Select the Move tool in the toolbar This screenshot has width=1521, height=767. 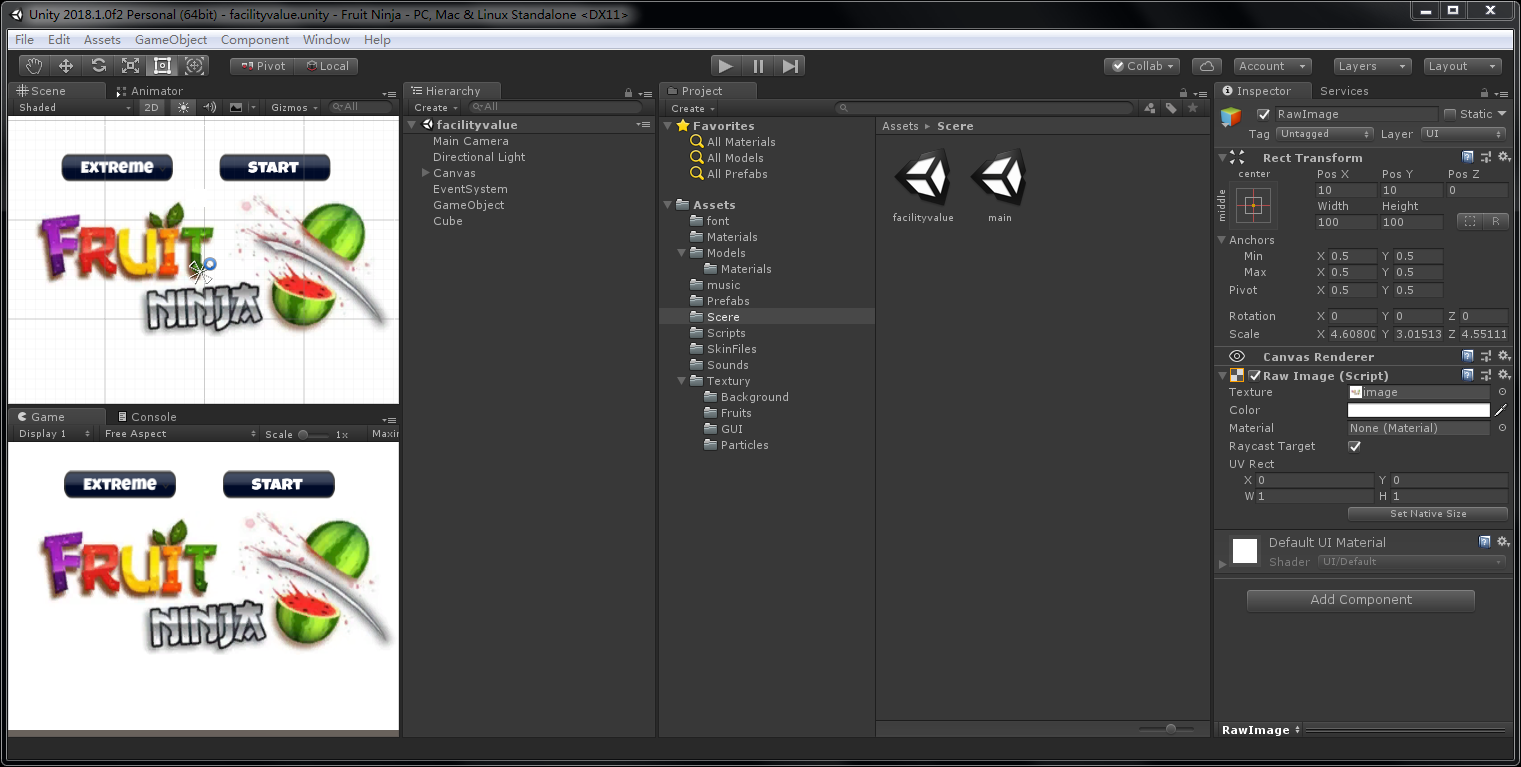66,66
